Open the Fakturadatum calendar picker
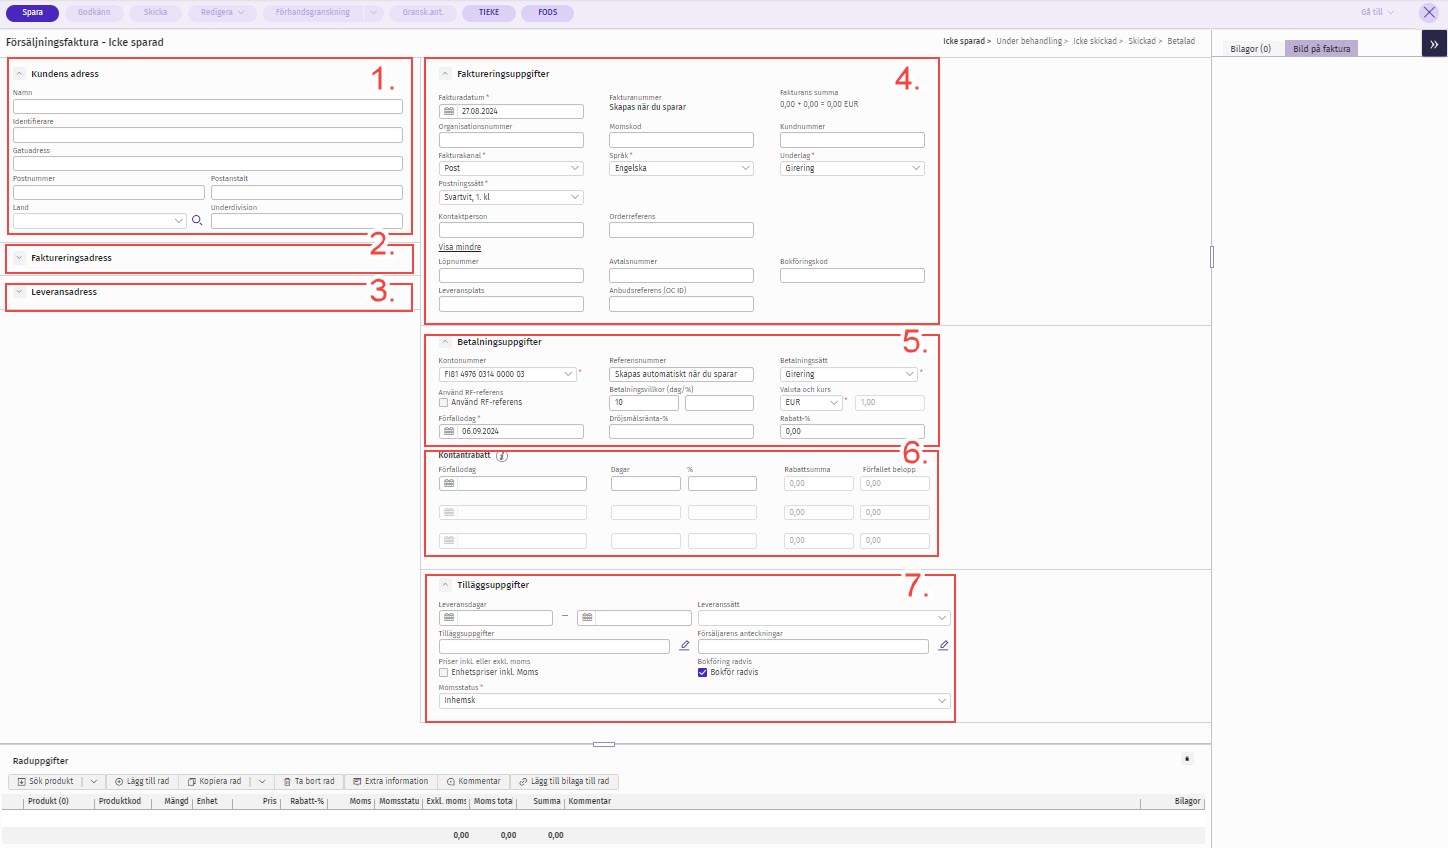The height and width of the screenshot is (848, 1448). 449,112
